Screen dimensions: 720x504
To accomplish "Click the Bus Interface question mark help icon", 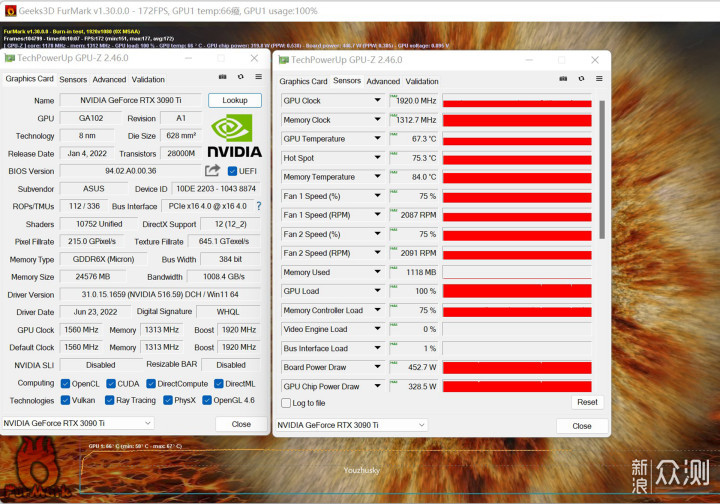I will point(259,206).
